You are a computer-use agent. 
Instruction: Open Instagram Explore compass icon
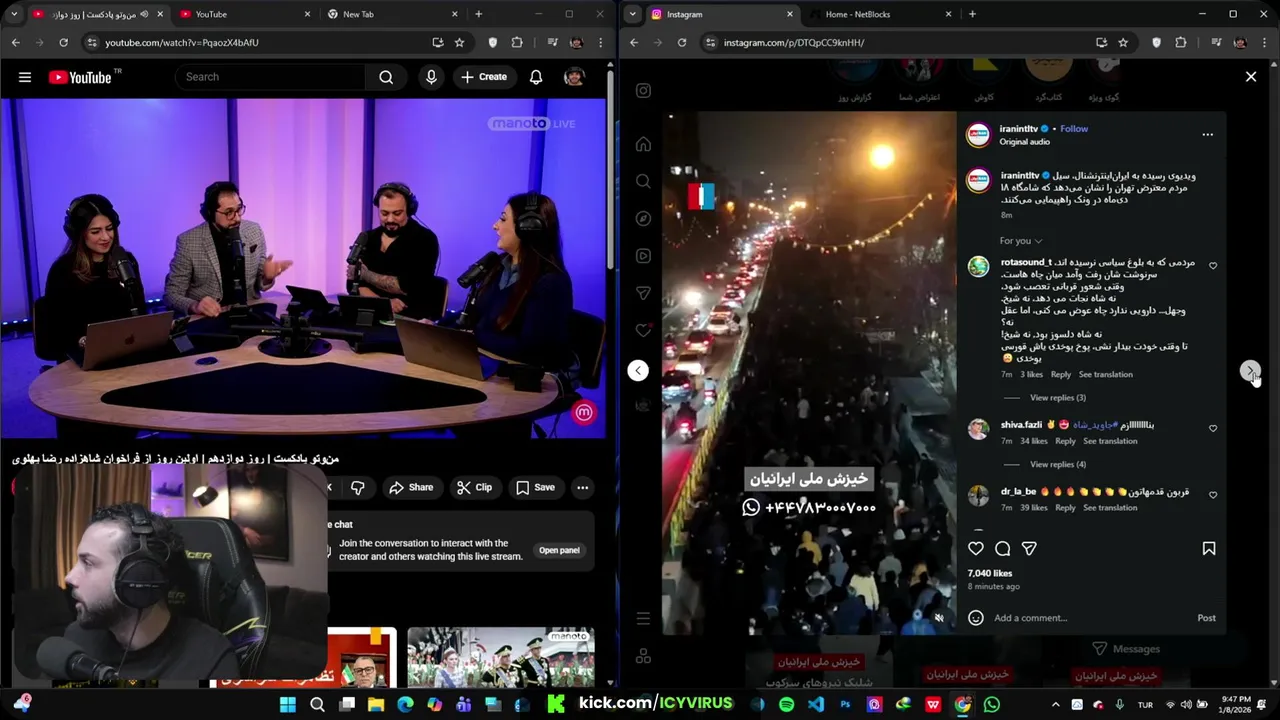tap(643, 218)
